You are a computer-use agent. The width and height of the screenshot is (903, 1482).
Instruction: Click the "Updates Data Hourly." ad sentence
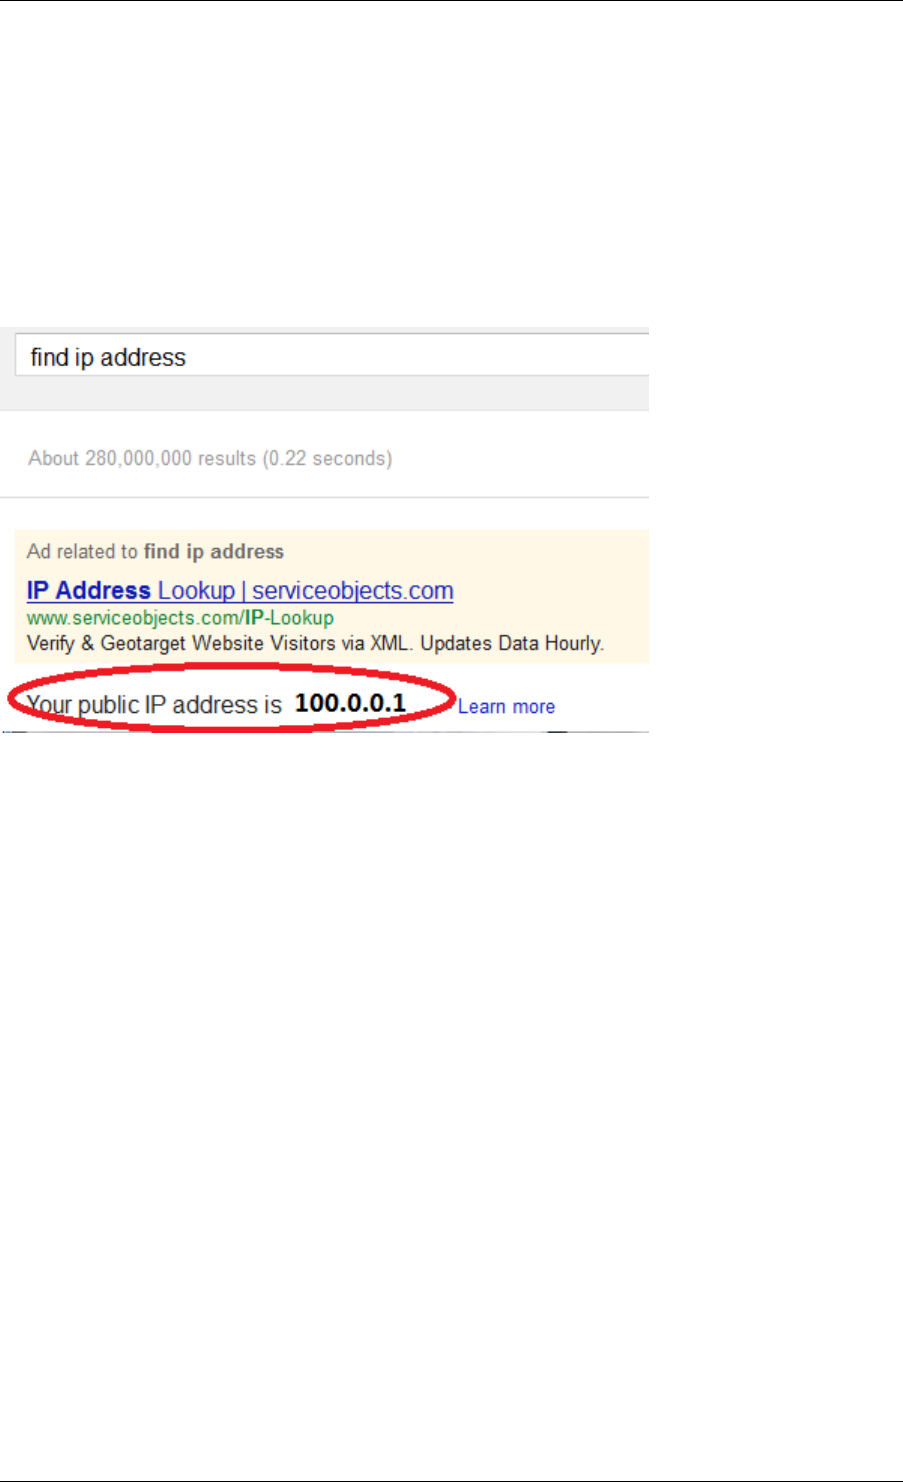pos(512,643)
